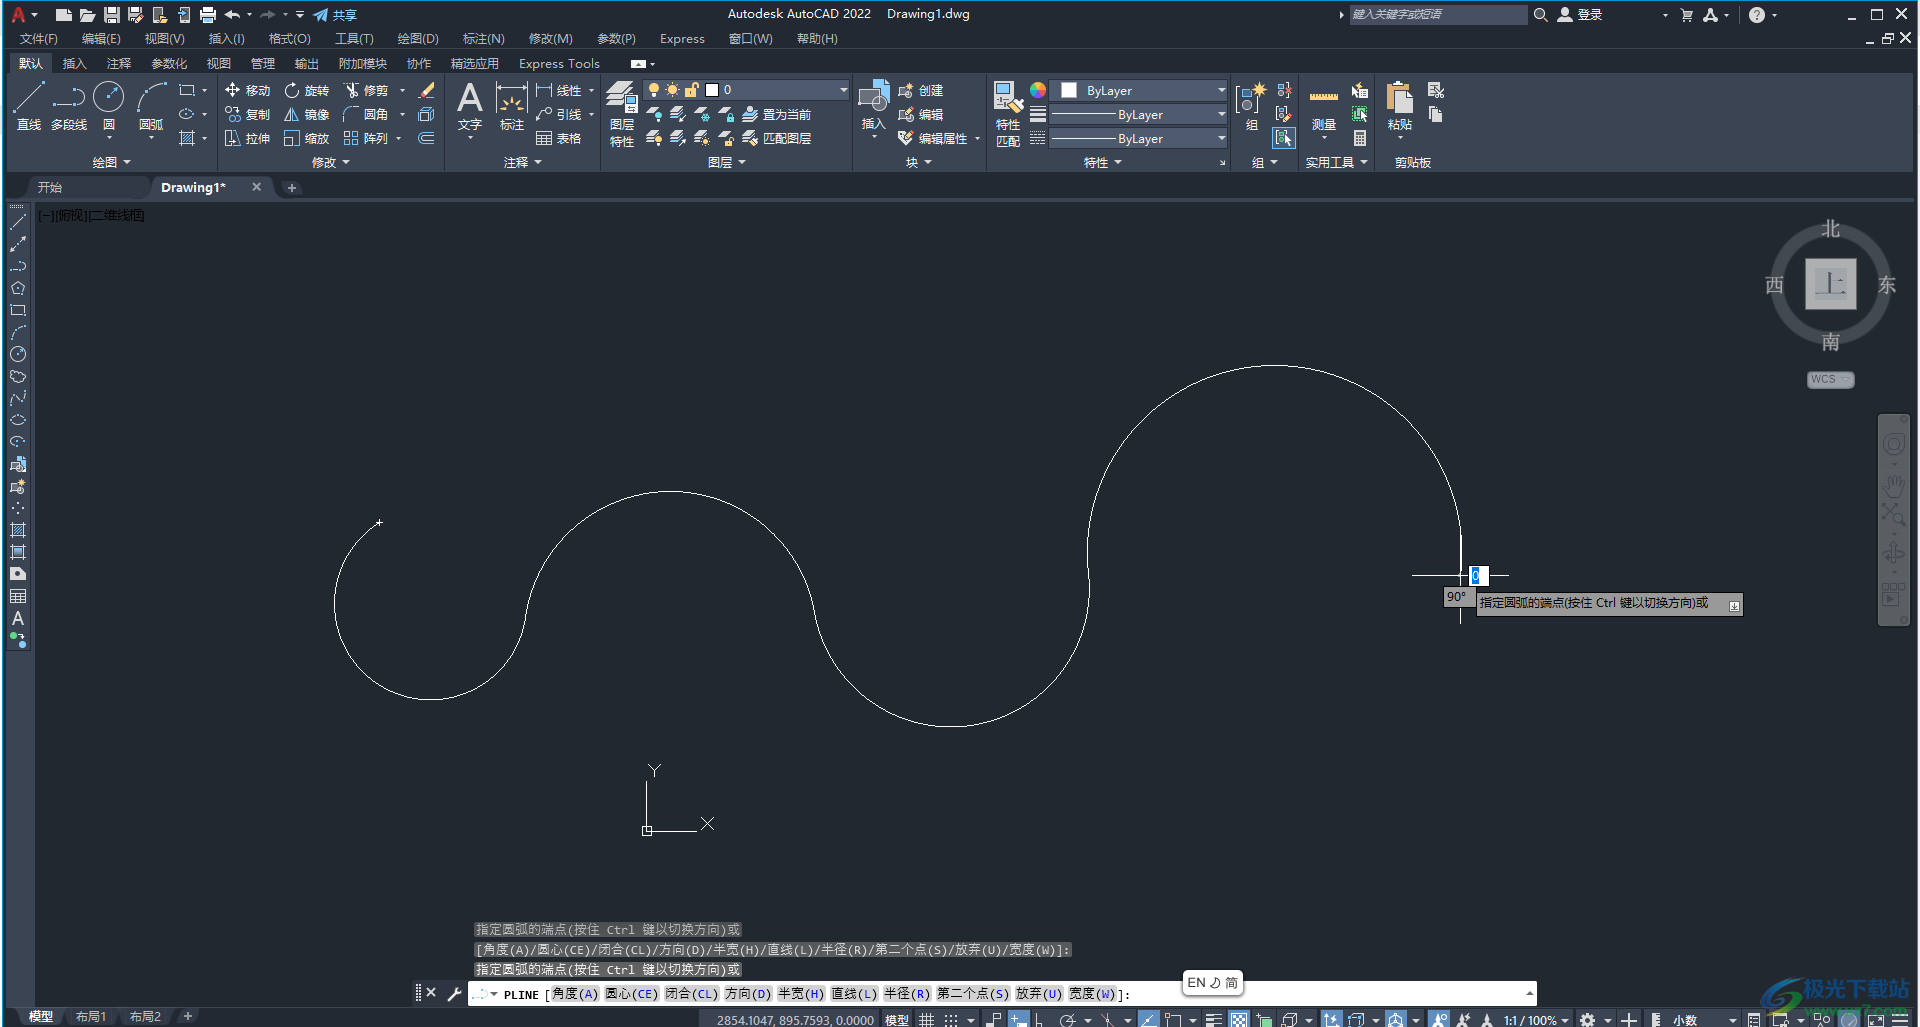Click the Stretch (拉伸) tool
1920x1027 pixels.
247,138
